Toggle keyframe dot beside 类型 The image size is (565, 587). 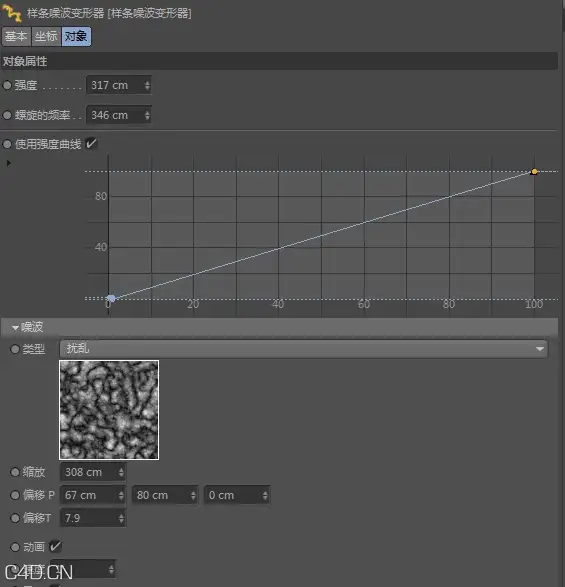pos(15,349)
